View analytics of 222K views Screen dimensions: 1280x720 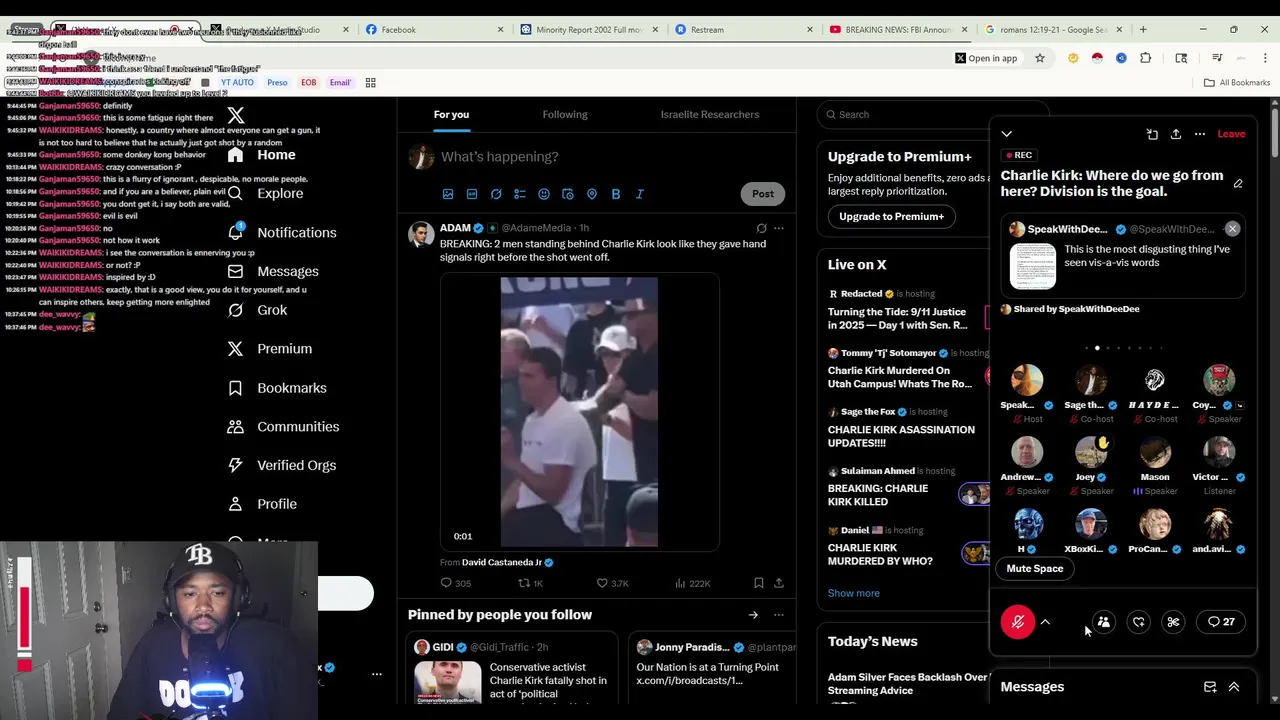(x=692, y=583)
